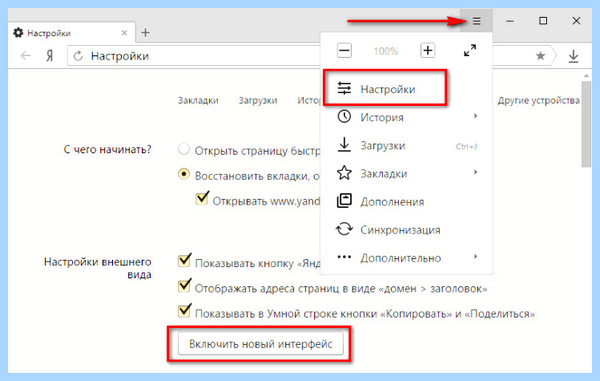The image size is (600, 381).
Task: Click the Синхронизация sync arrows icon
Action: point(344,229)
